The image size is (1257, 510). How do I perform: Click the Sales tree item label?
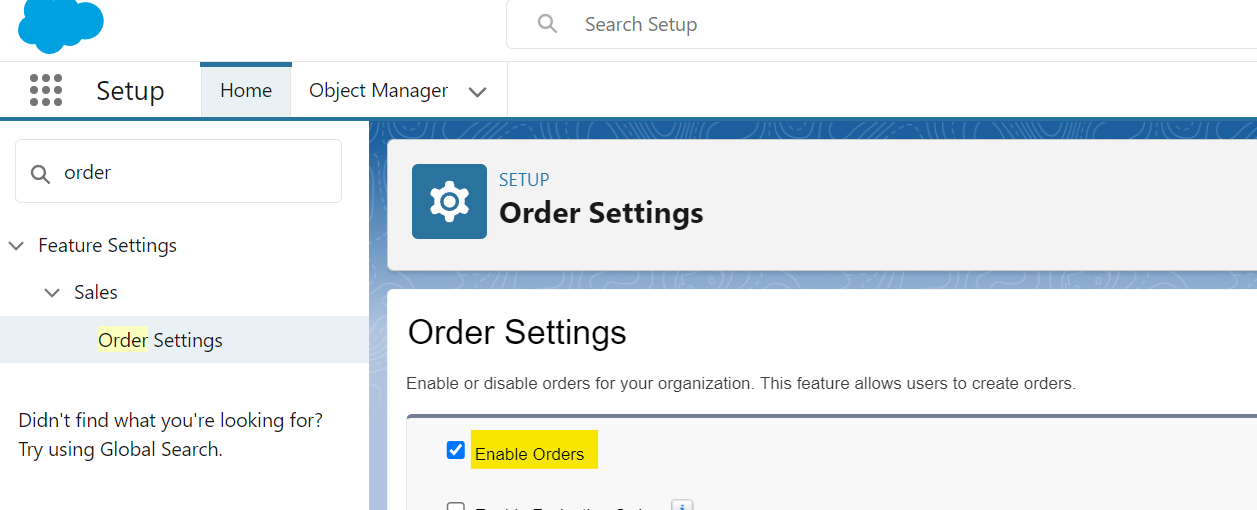[x=96, y=292]
